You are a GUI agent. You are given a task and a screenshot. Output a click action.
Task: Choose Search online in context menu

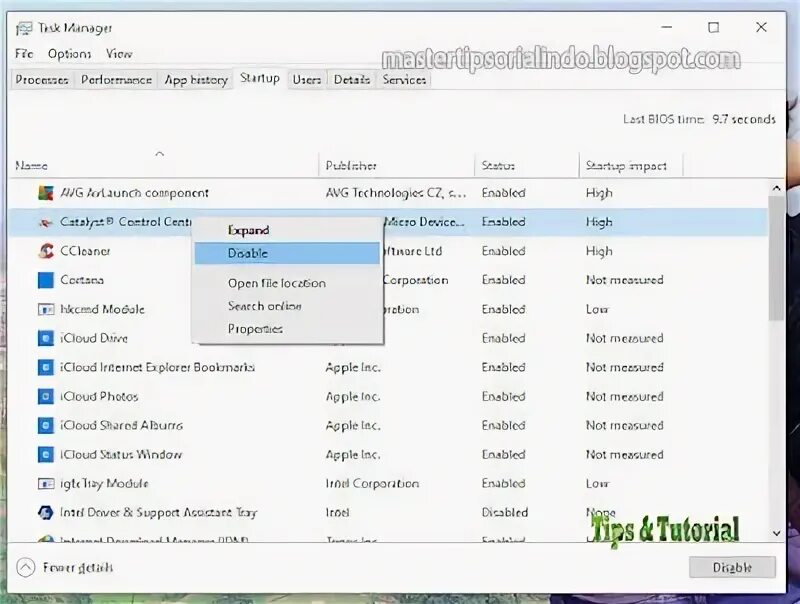287,306
